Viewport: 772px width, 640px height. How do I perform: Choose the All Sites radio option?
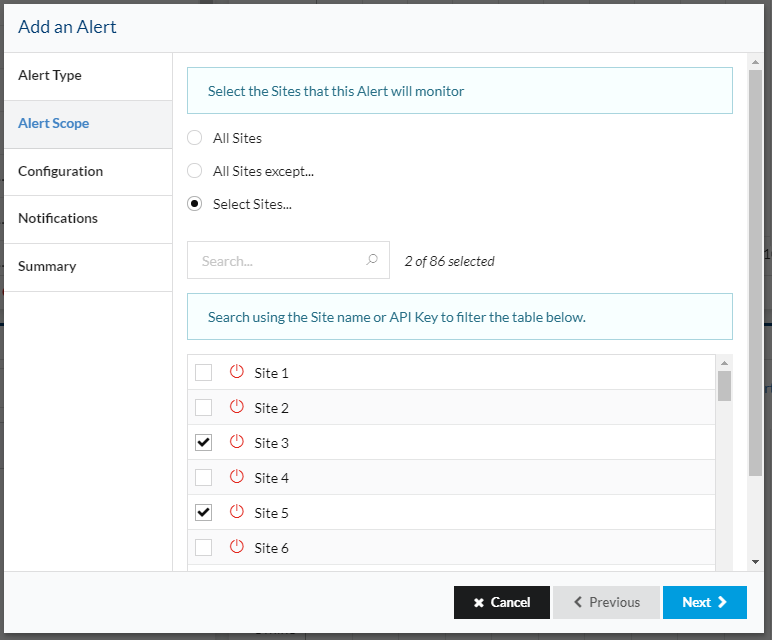point(194,138)
